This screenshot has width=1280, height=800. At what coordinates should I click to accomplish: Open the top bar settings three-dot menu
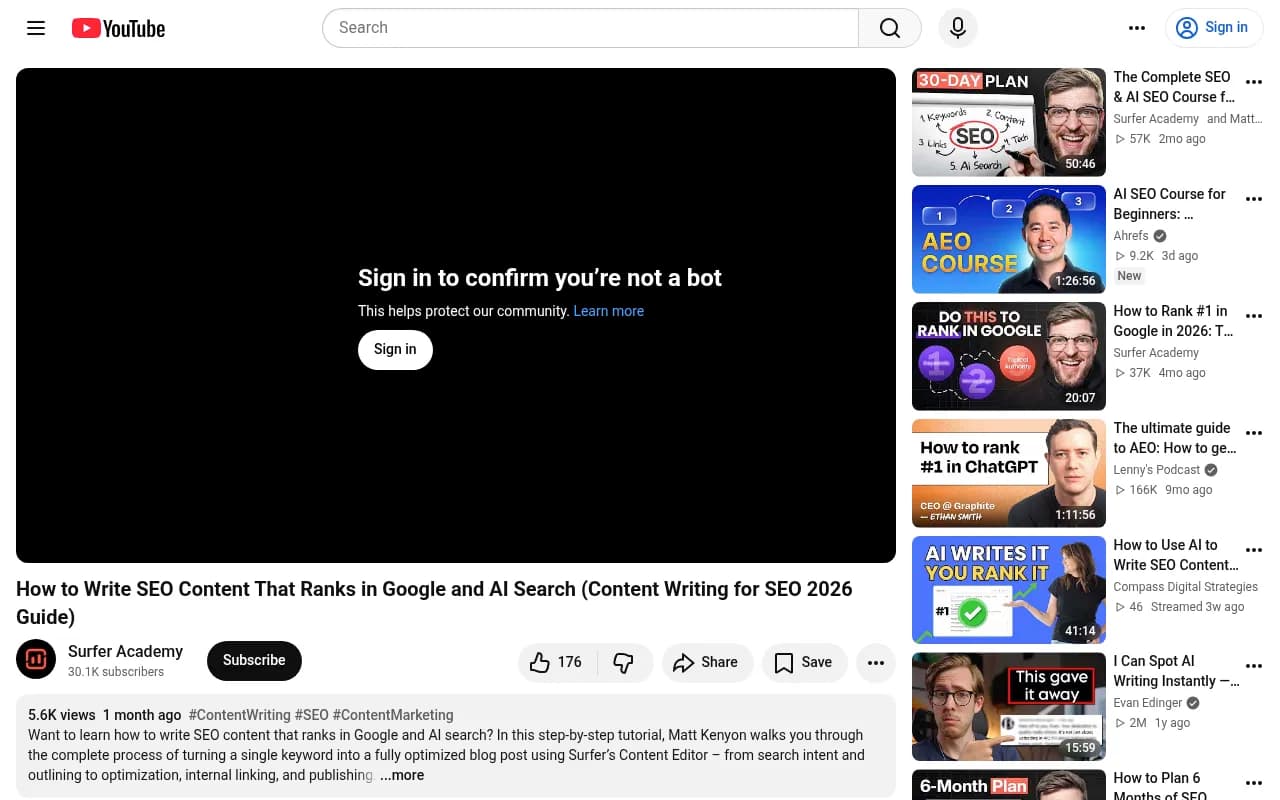[1137, 28]
